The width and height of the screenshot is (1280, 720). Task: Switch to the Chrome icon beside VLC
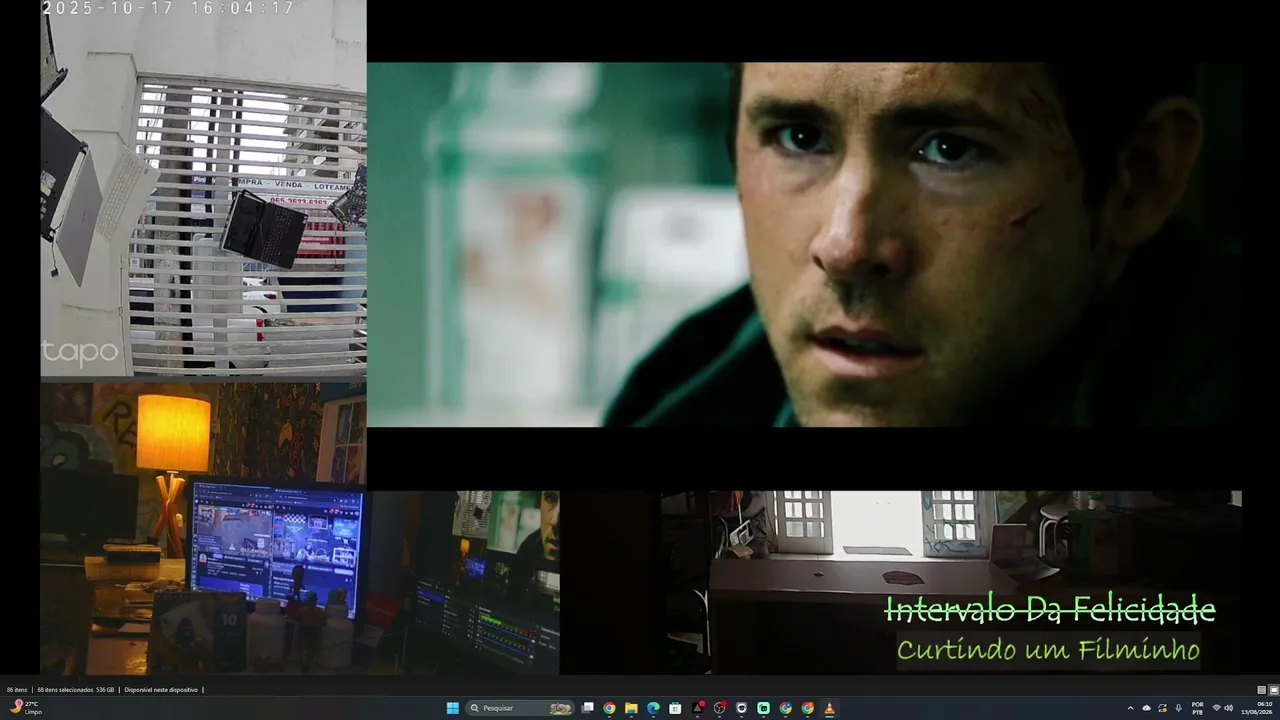tap(807, 708)
